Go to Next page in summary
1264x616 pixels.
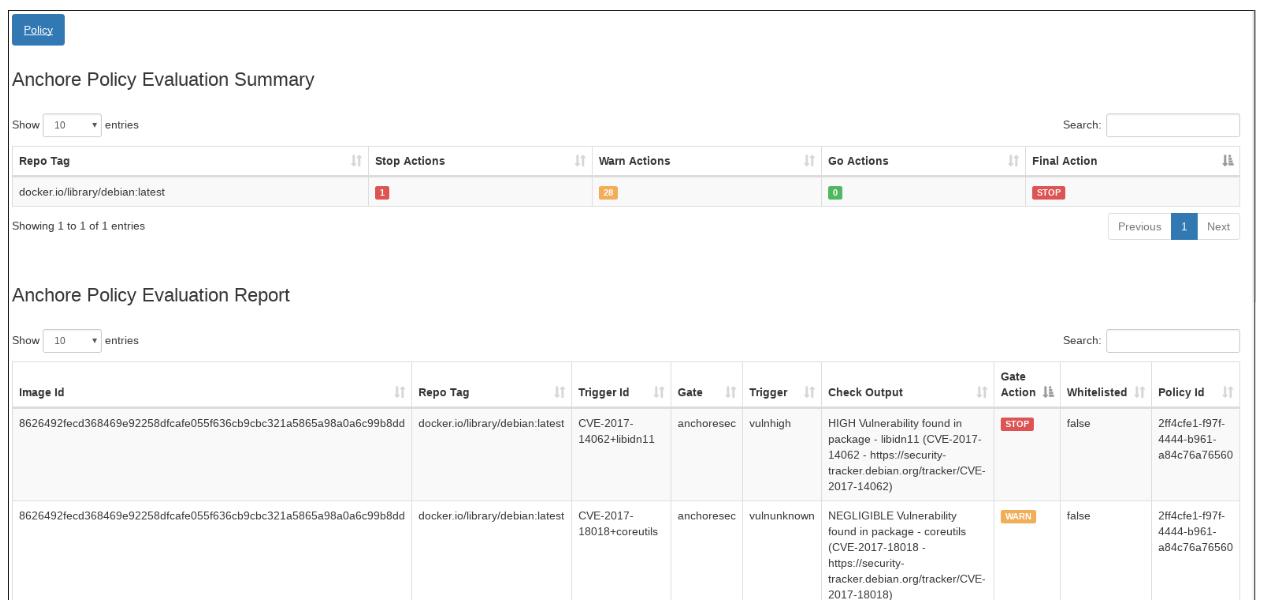pyautogui.click(x=1218, y=227)
